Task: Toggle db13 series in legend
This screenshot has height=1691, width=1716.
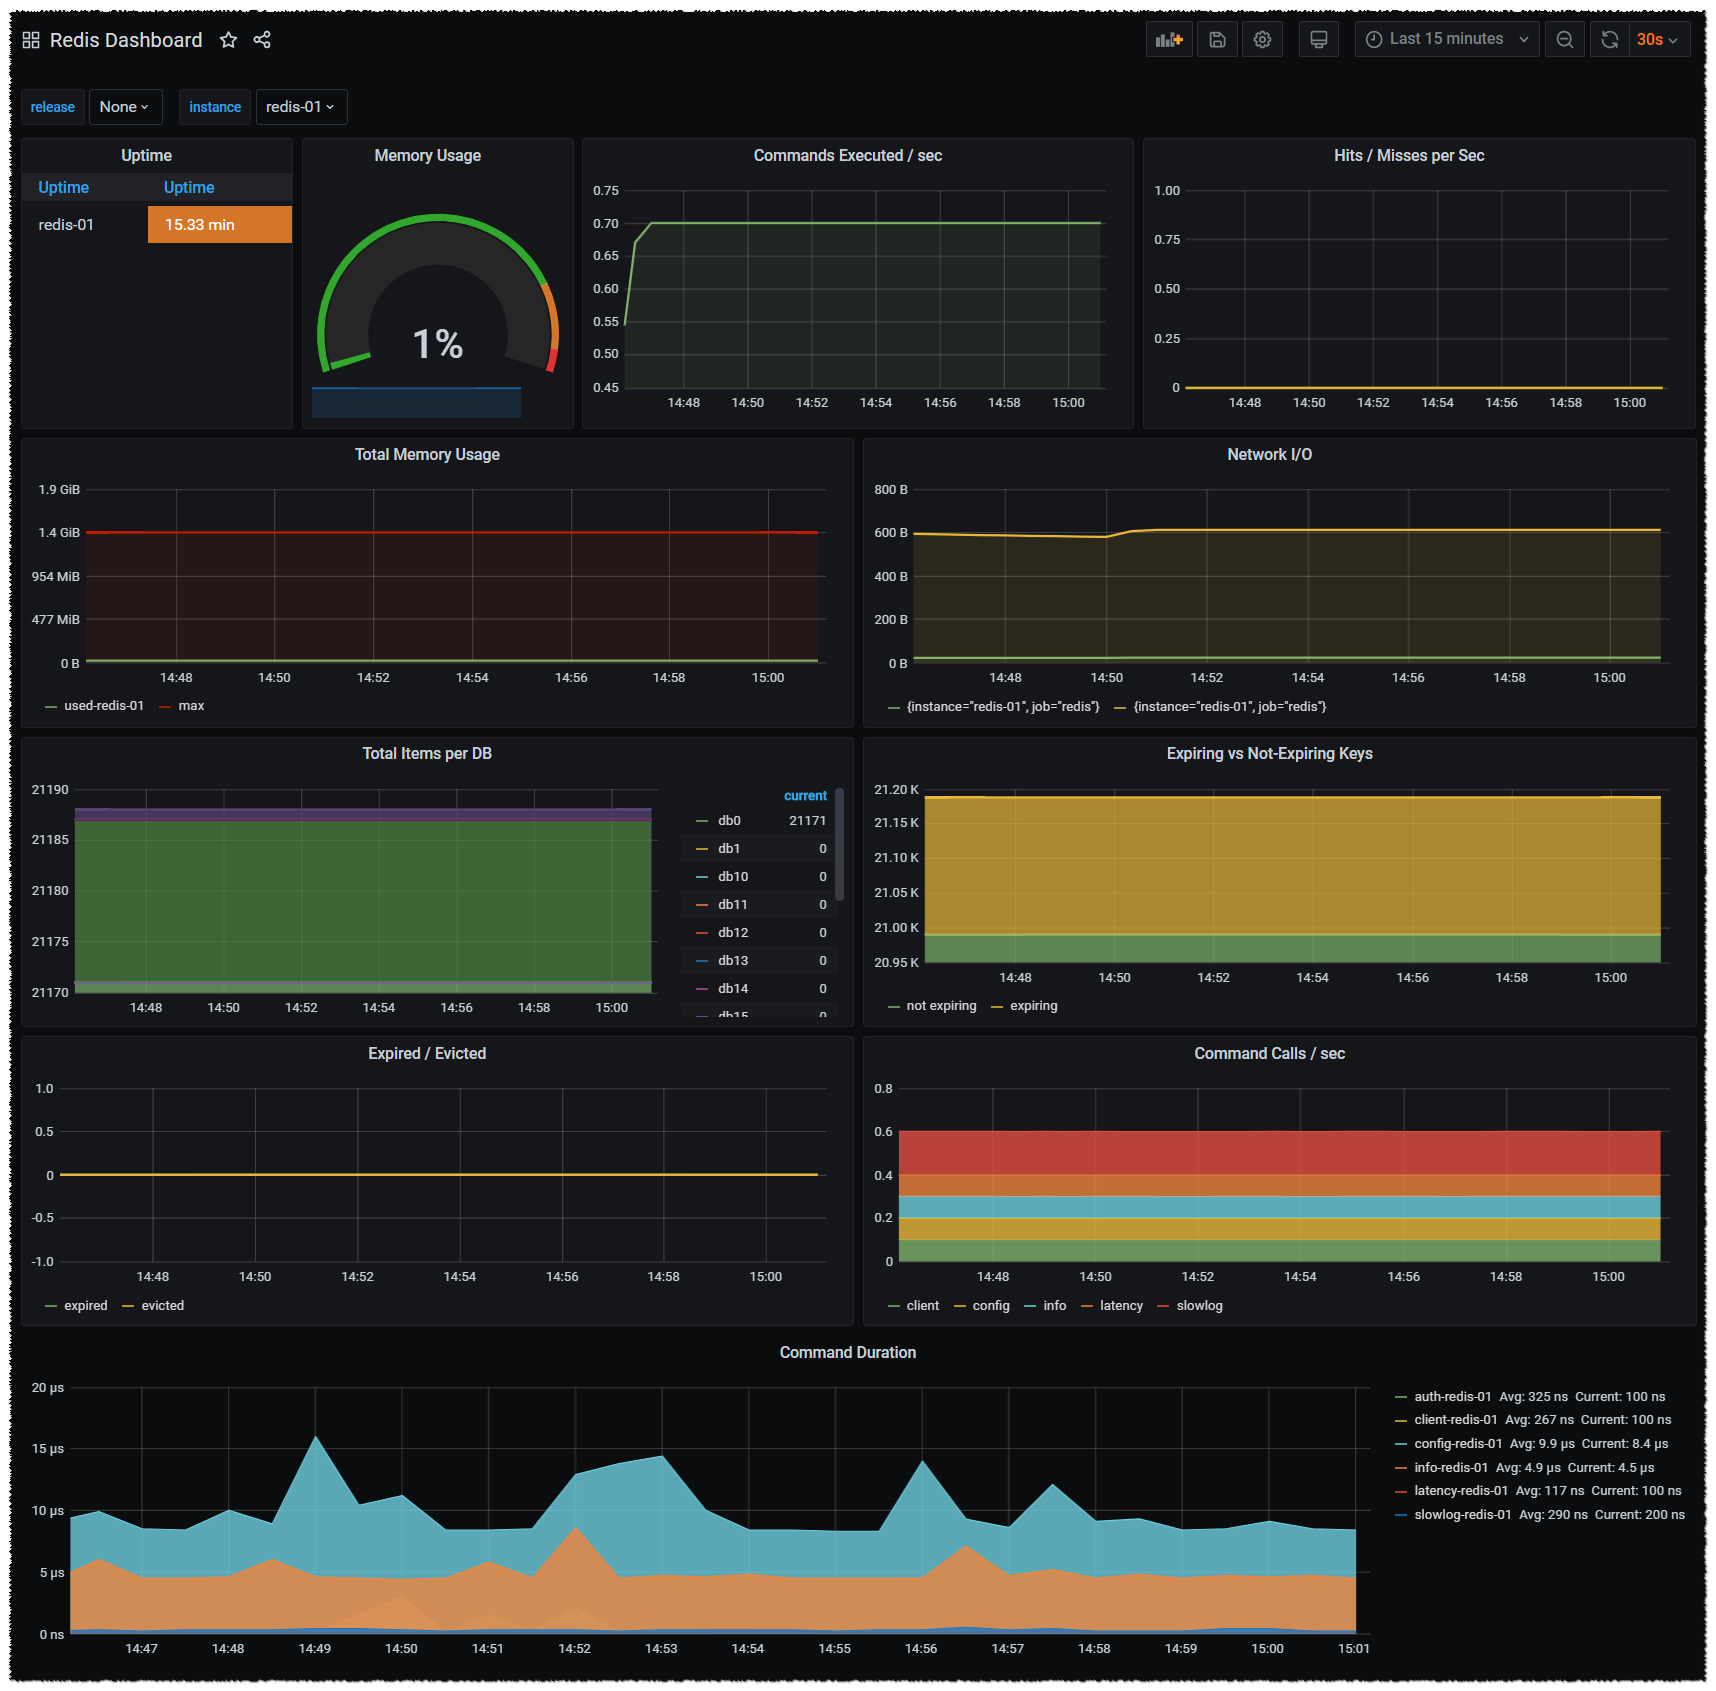Action: point(733,961)
